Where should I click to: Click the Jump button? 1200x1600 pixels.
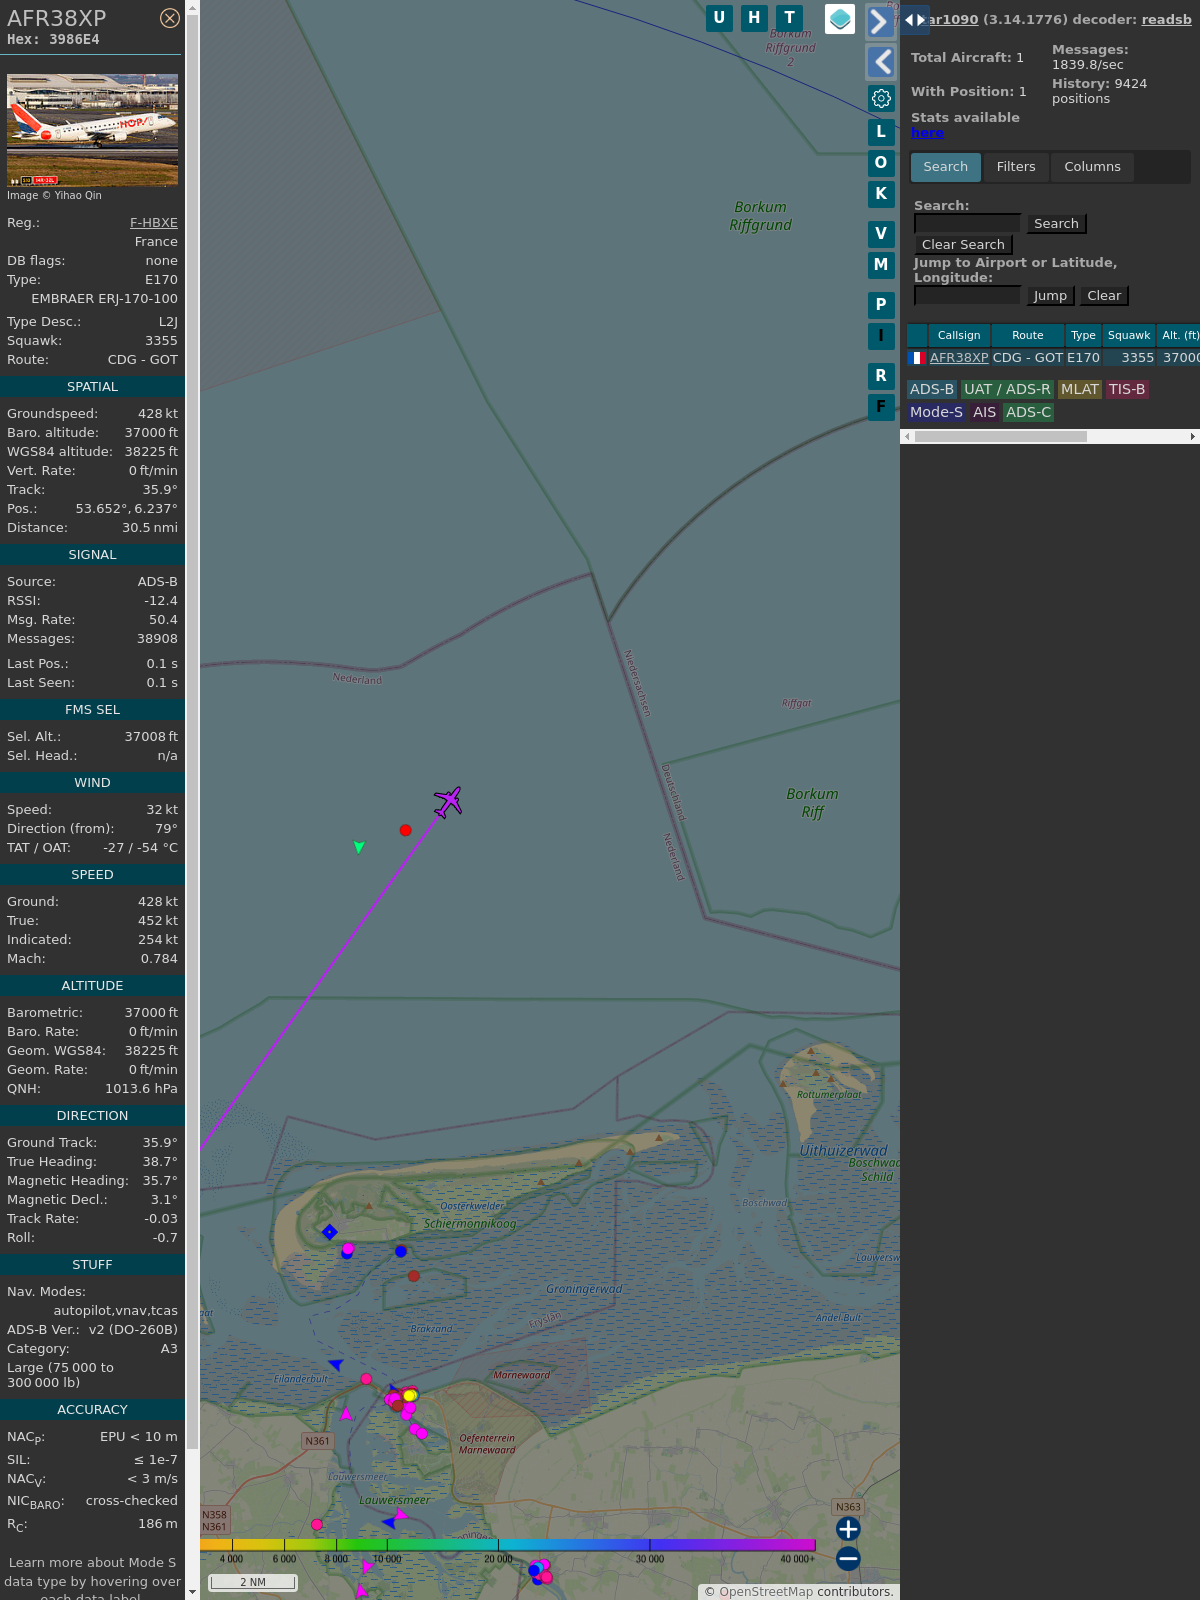(x=1050, y=296)
